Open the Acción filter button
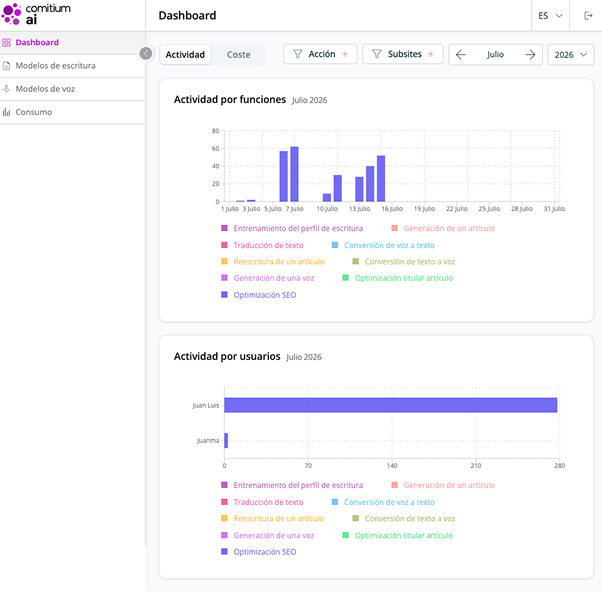Screen dimensions: 602x592 [320, 54]
